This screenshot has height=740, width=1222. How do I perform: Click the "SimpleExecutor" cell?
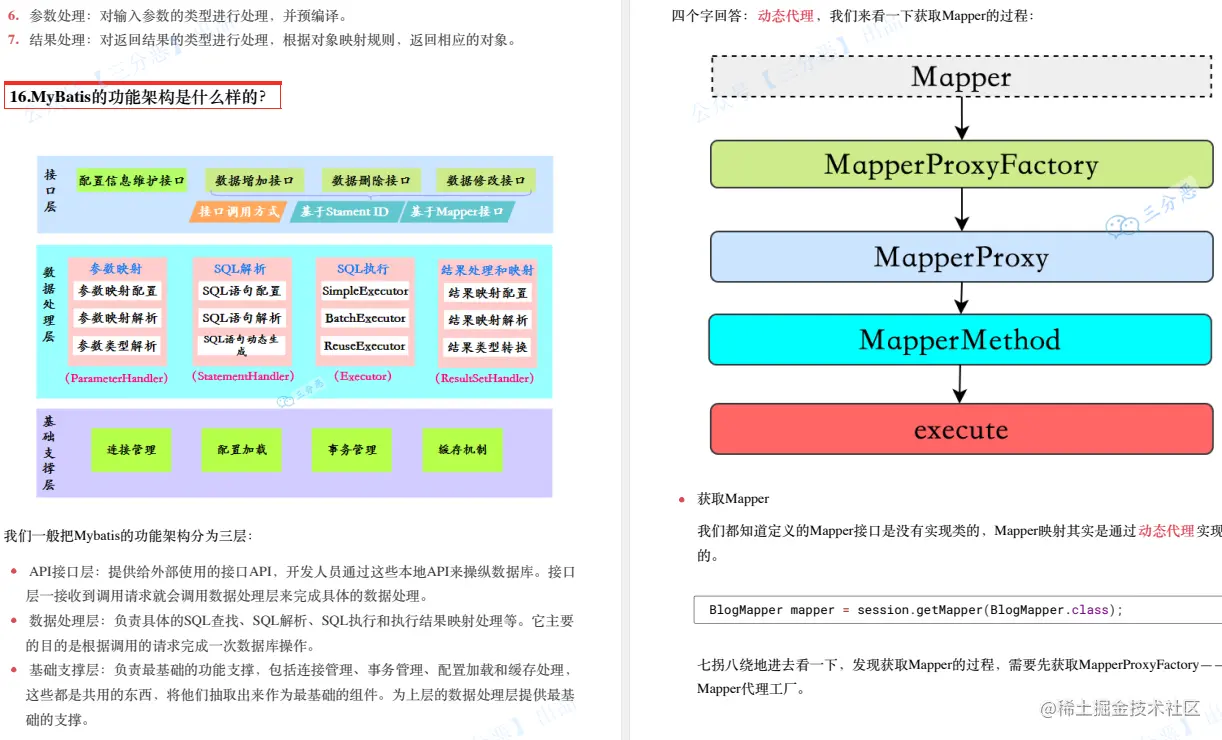[x=365, y=291]
